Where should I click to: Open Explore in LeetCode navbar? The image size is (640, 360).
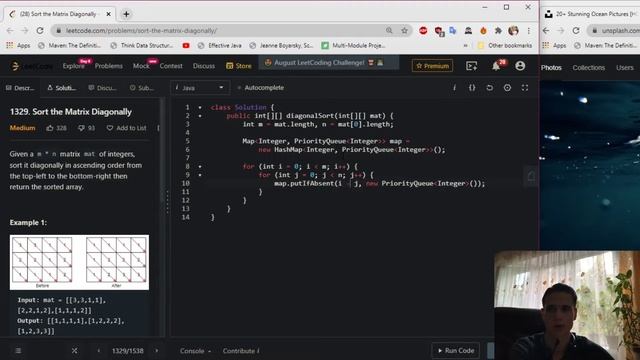coord(73,66)
